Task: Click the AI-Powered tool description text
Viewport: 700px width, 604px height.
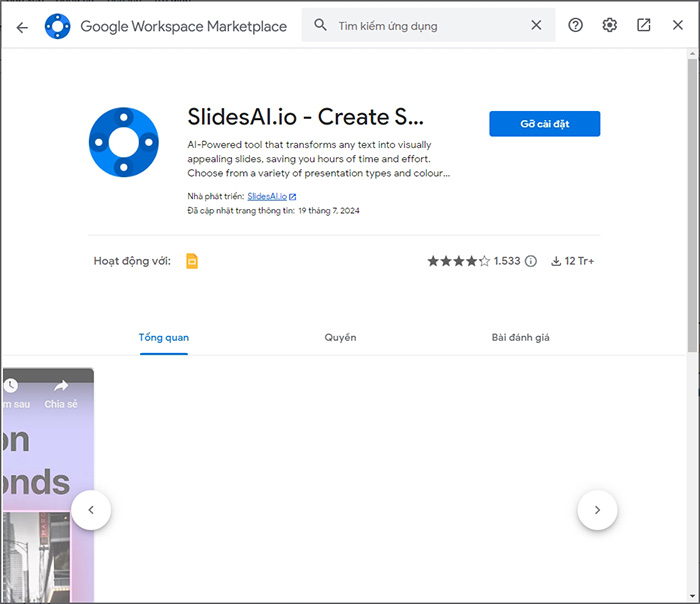Action: click(319, 159)
